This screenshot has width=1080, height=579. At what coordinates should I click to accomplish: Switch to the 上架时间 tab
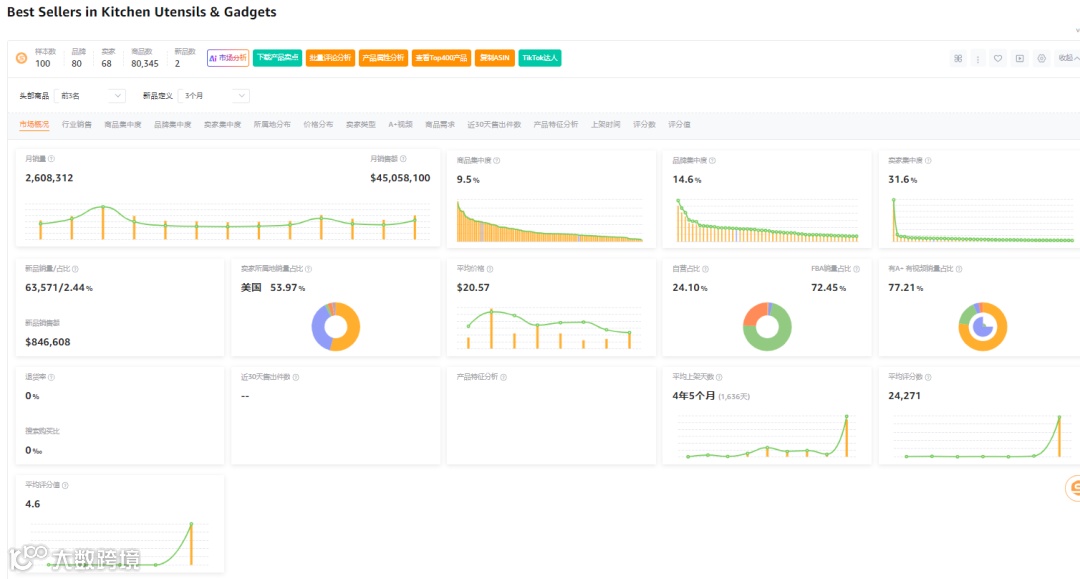(x=605, y=125)
